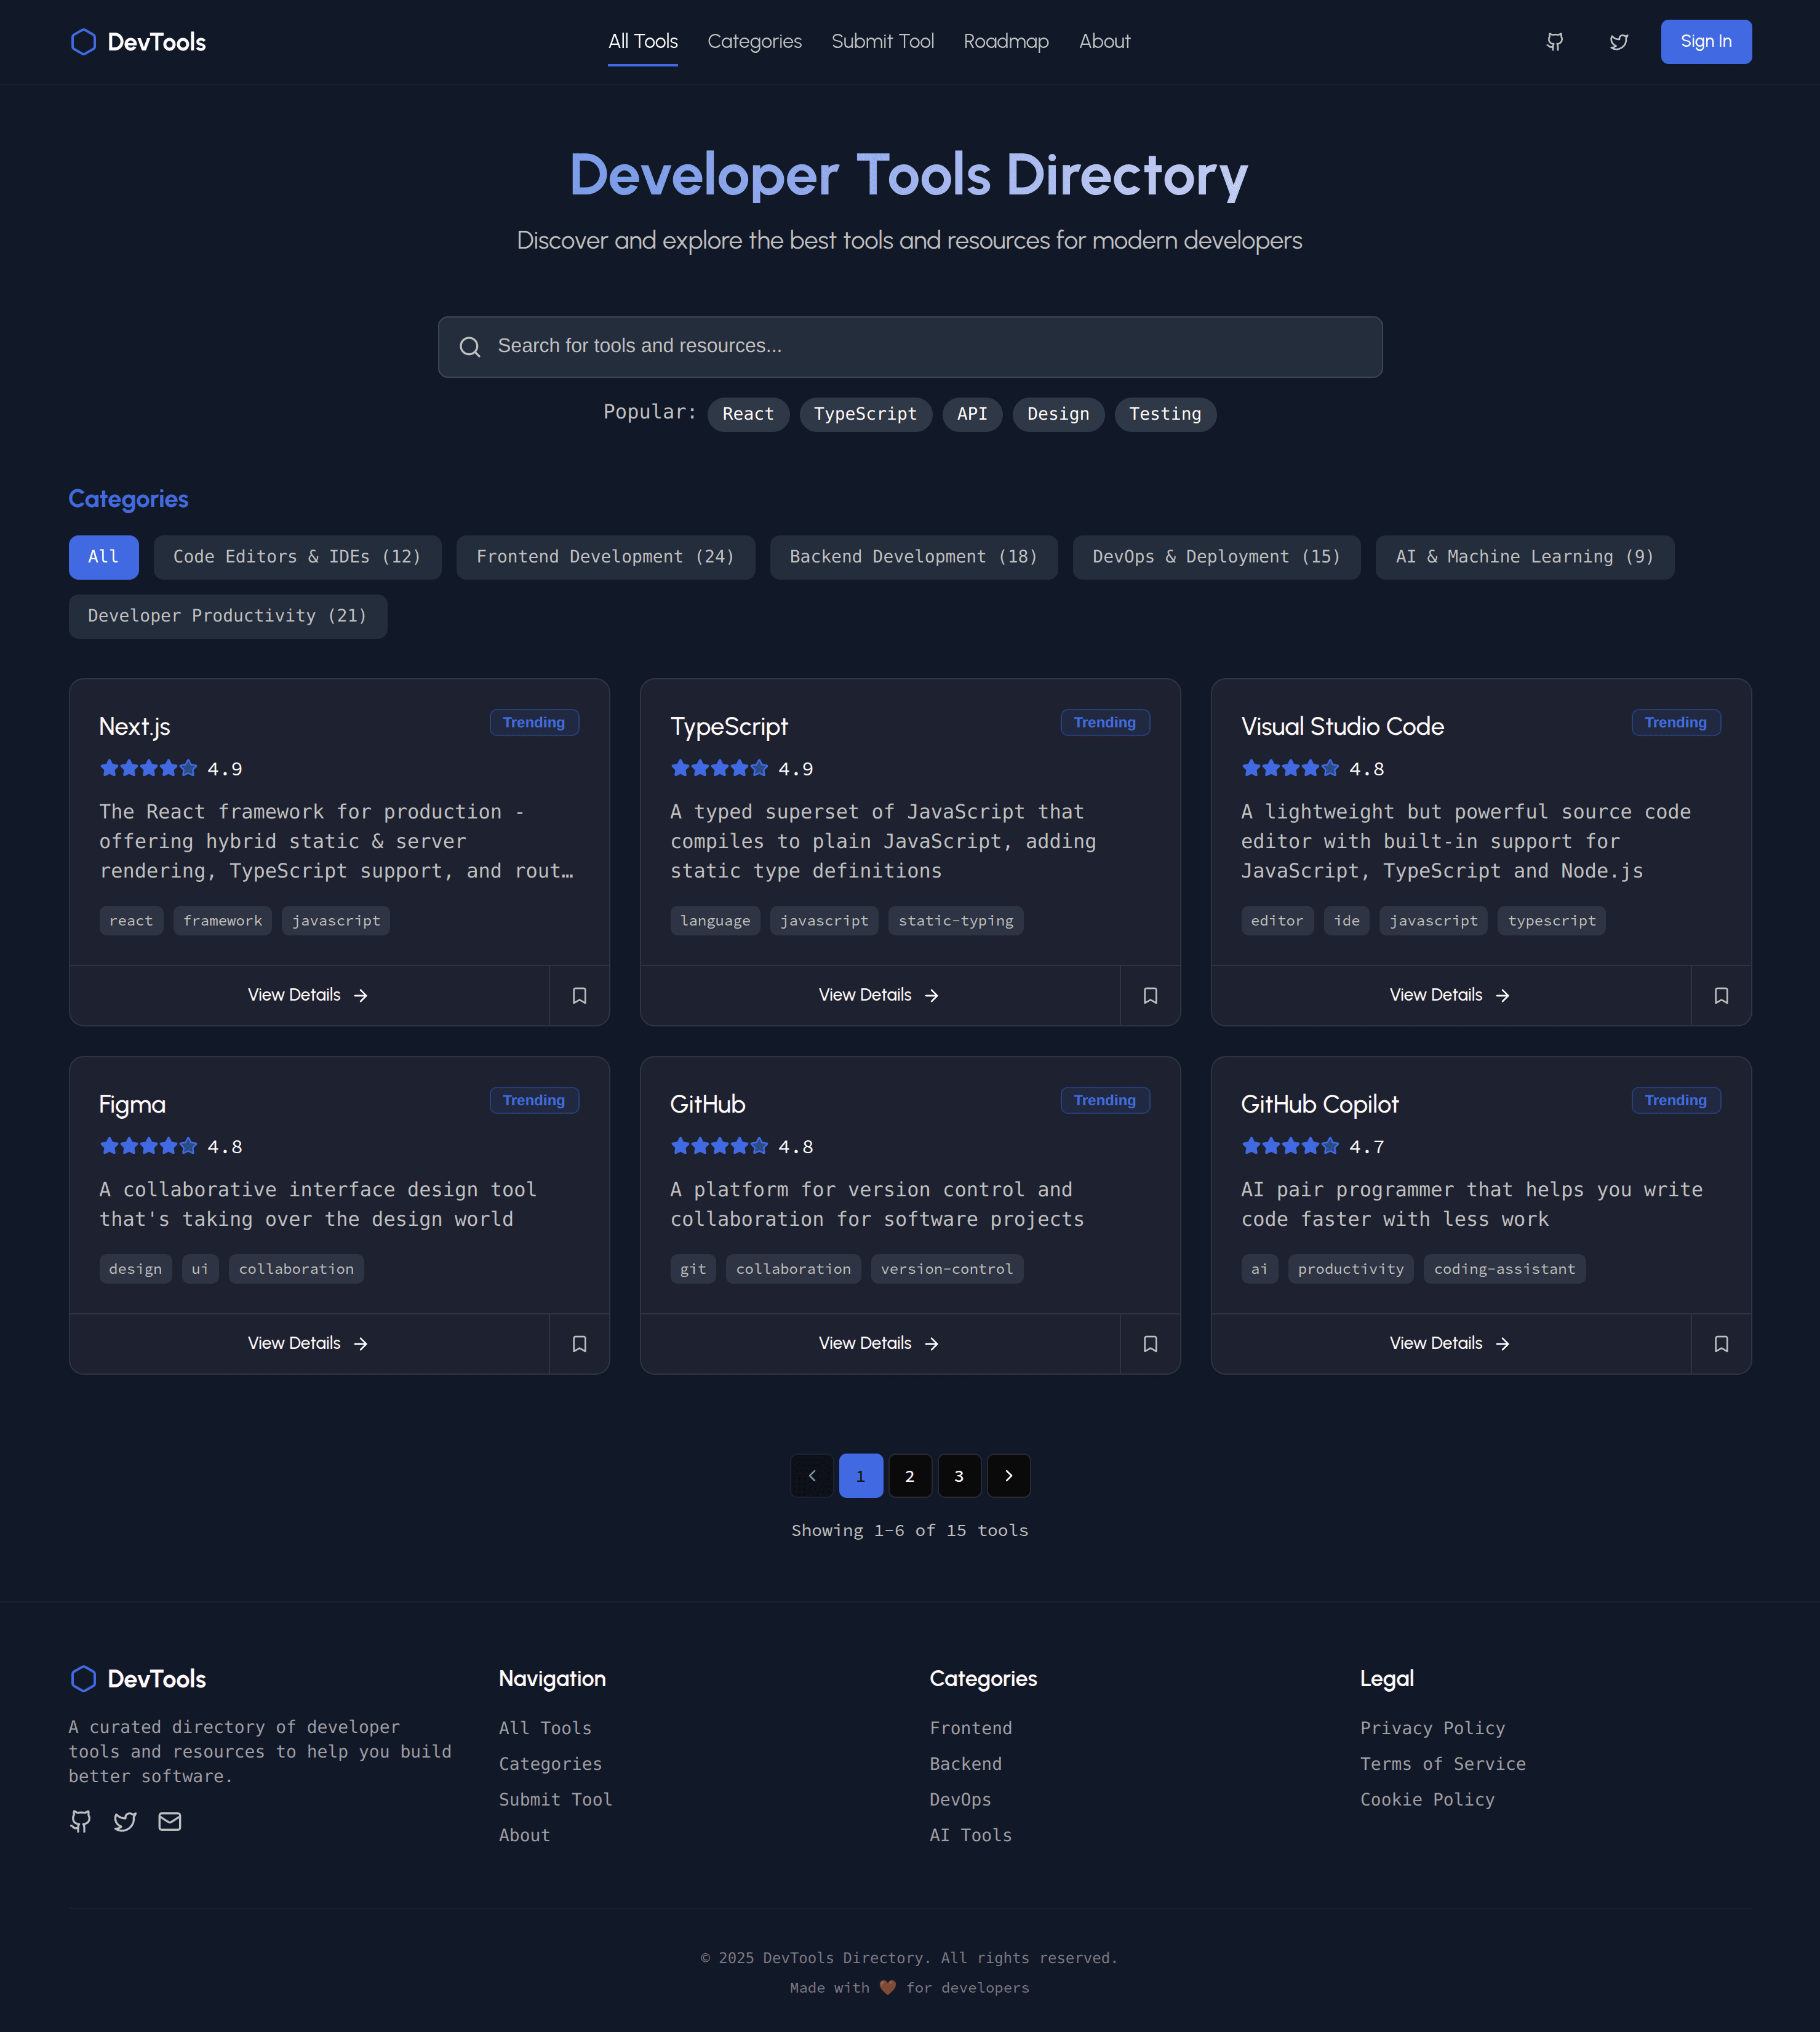The height and width of the screenshot is (2032, 1820).
Task: Bookmark the GitHub Copilot card
Action: pyautogui.click(x=1721, y=1343)
